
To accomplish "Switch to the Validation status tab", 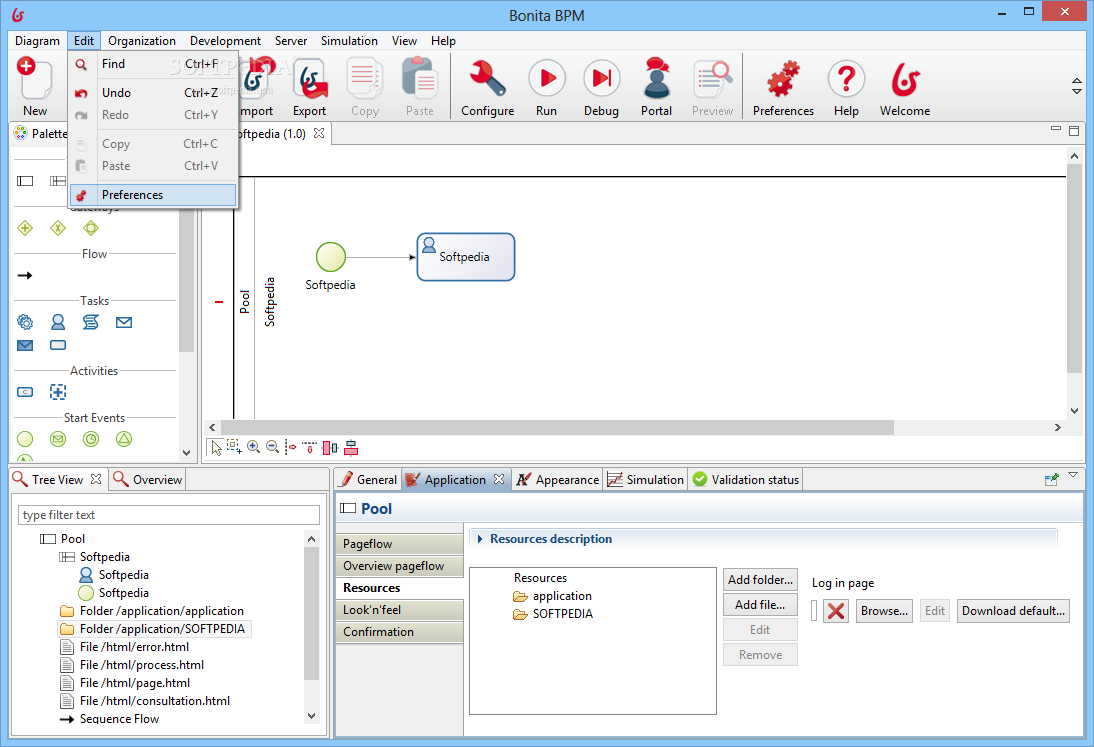I will [x=745, y=479].
